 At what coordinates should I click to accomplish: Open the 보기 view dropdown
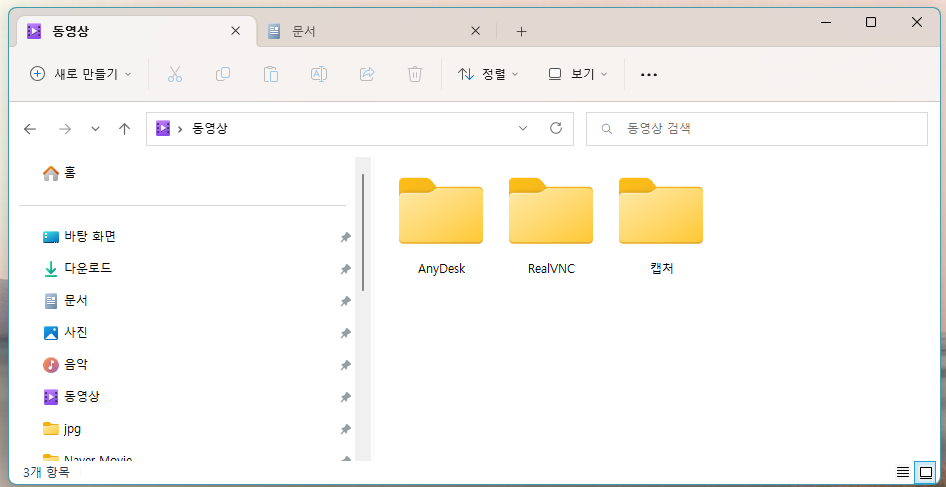pos(577,74)
